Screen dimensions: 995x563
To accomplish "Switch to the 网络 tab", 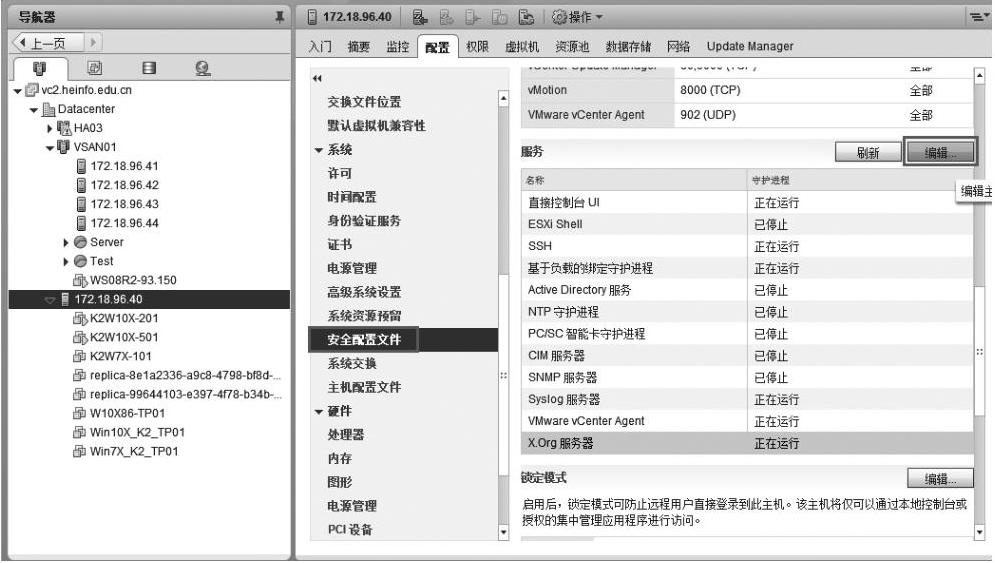I will click(x=678, y=46).
